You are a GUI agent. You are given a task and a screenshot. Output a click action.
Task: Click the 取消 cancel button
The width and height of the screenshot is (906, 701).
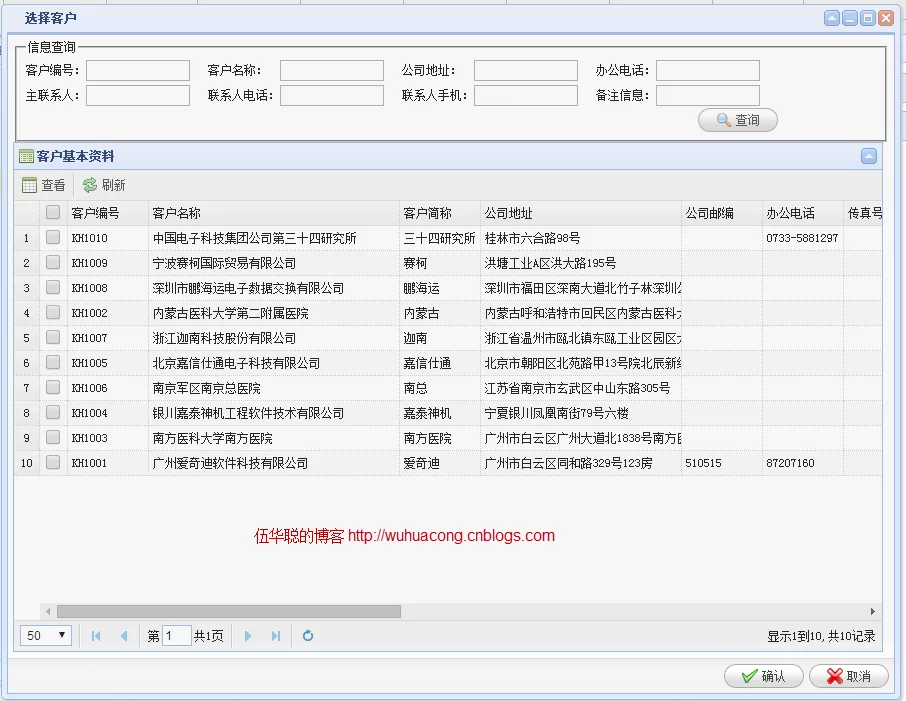849,676
